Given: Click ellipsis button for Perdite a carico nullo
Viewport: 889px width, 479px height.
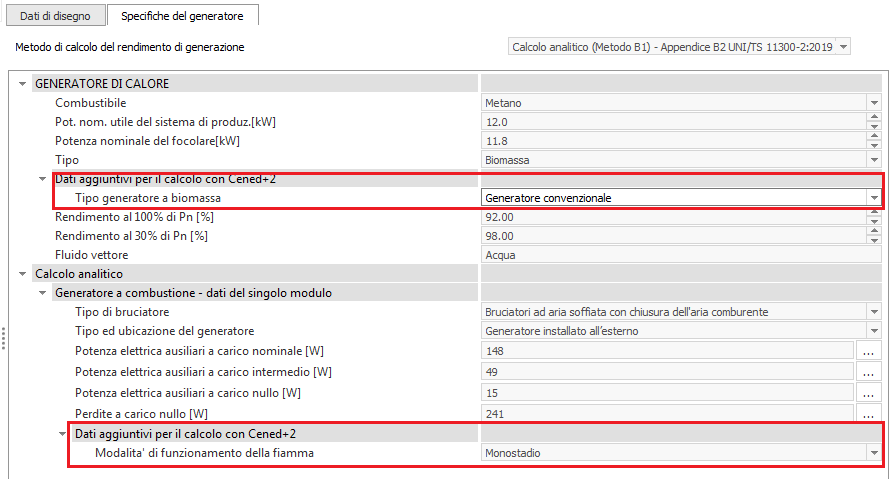Looking at the screenshot, I should [868, 414].
